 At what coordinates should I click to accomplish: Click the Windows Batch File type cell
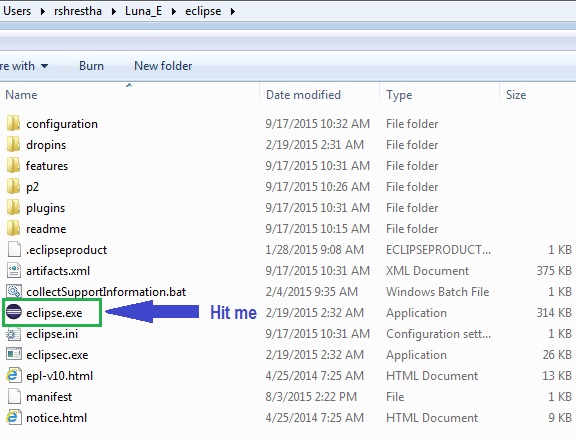tap(438, 292)
